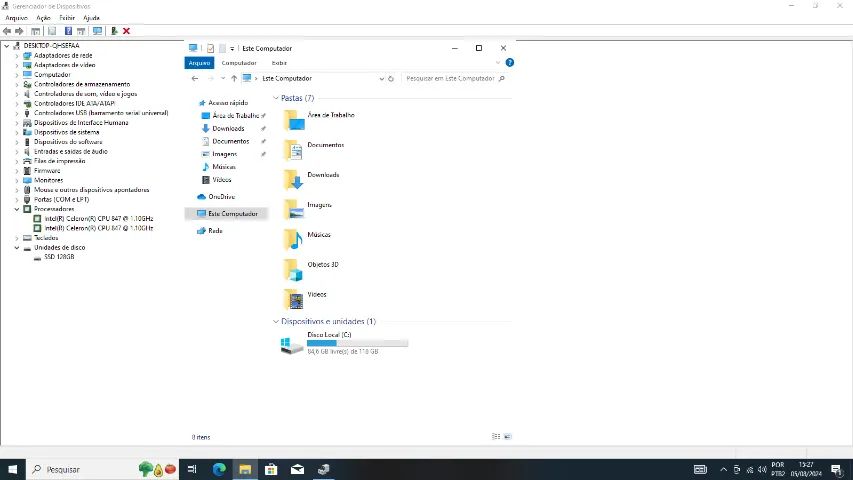Select first Intel Celeron CPU 847 entry
853x480 pixels.
point(98,219)
